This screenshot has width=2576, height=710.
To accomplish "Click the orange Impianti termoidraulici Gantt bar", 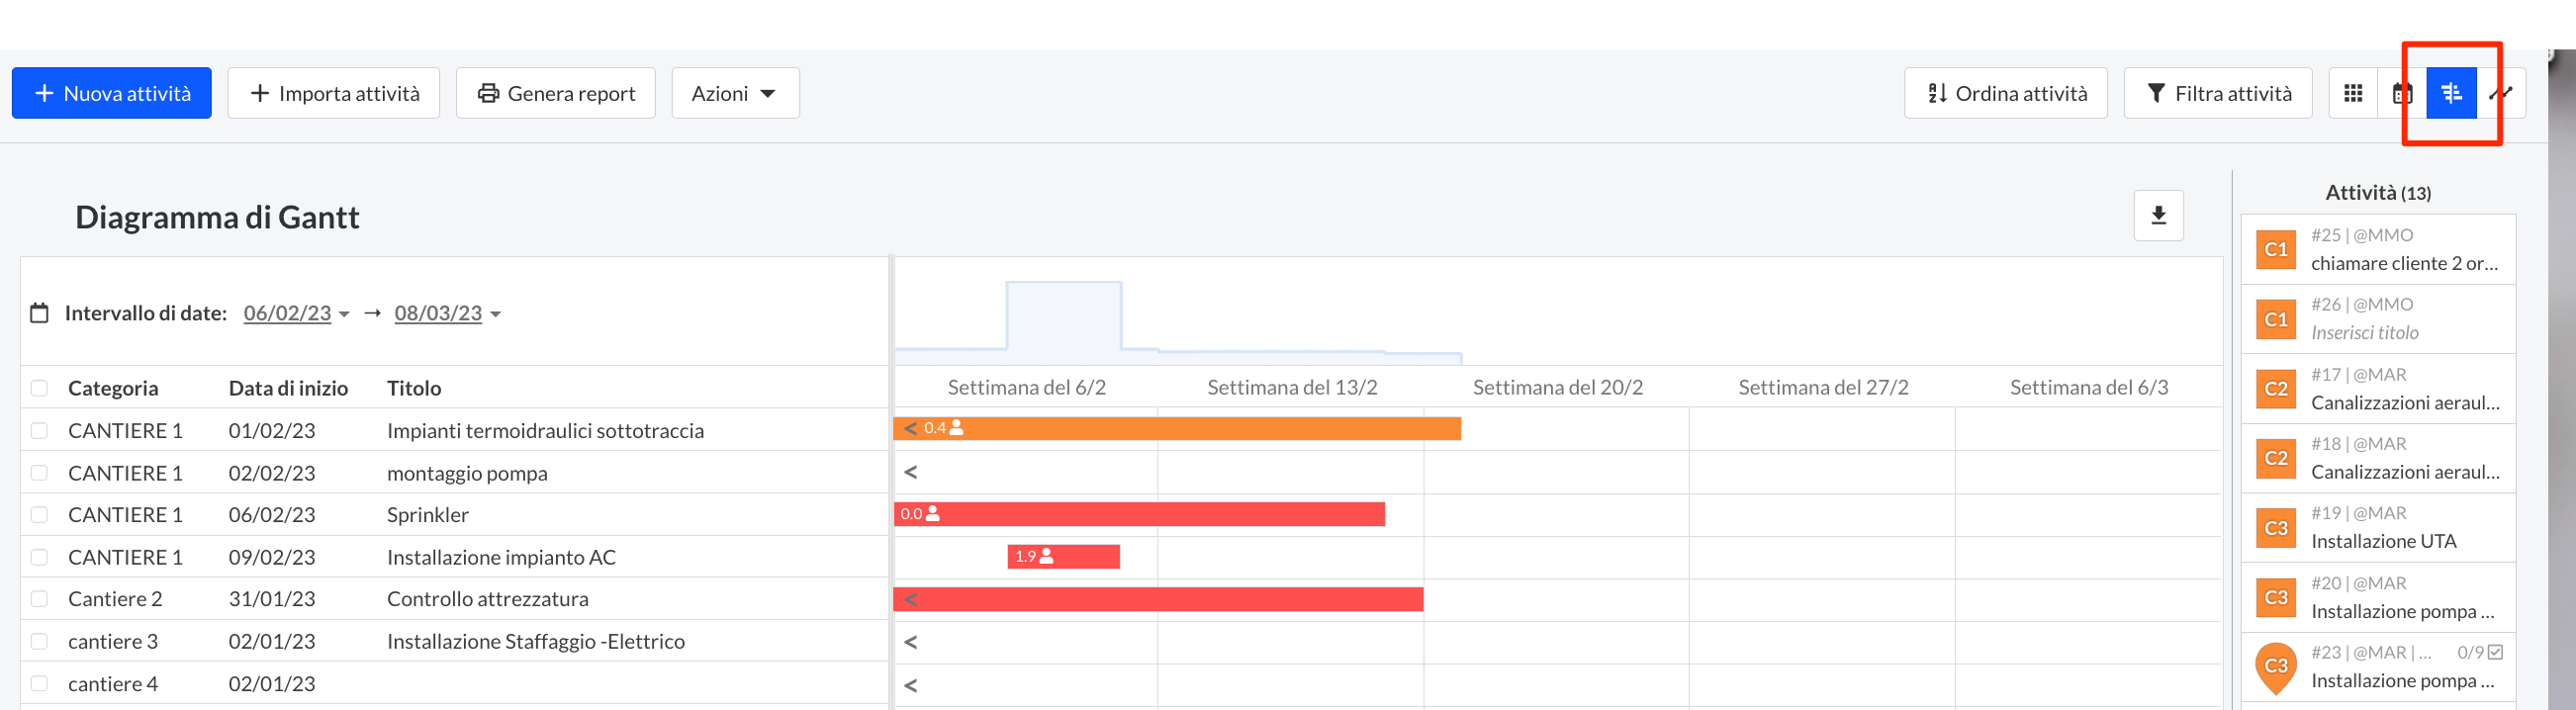I will (1200, 428).
